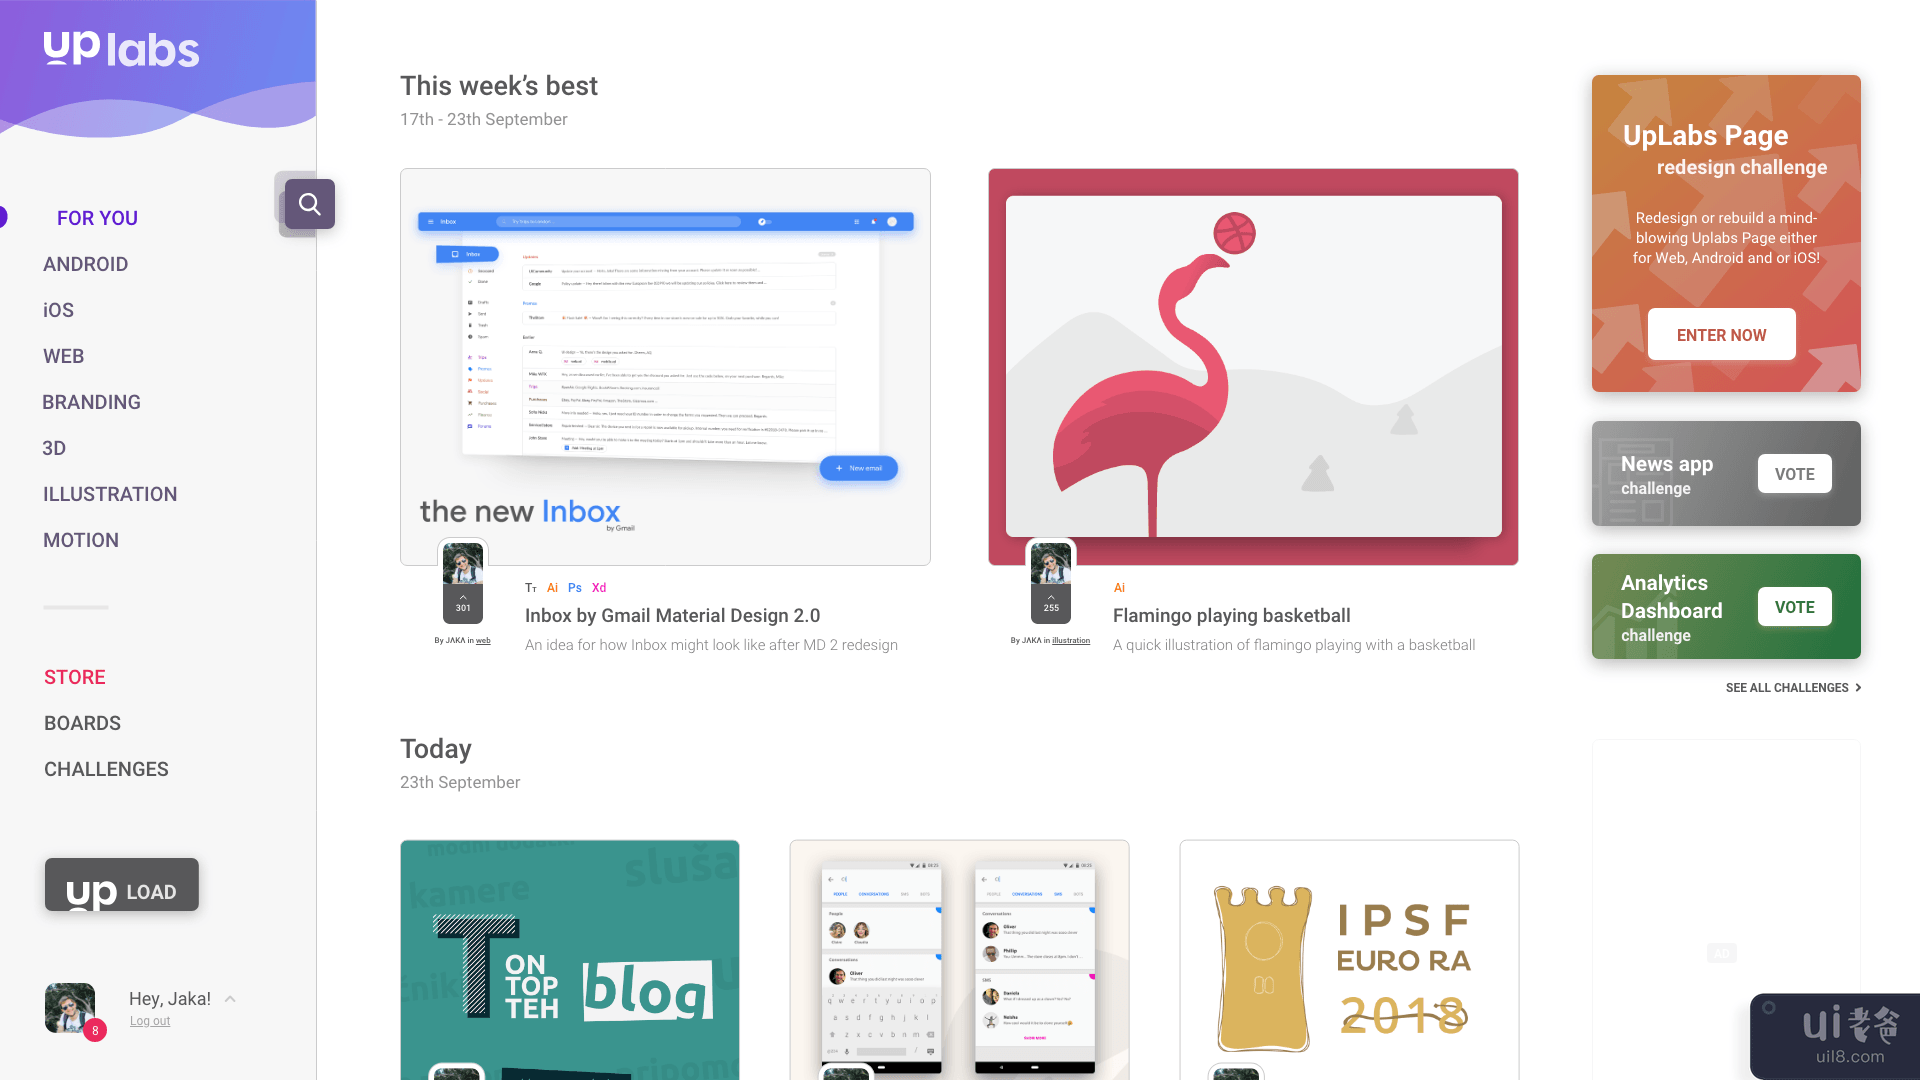Image resolution: width=1920 pixels, height=1080 pixels.
Task: Click ENTER NOW for UpLabs redesign challenge
Action: click(1721, 334)
